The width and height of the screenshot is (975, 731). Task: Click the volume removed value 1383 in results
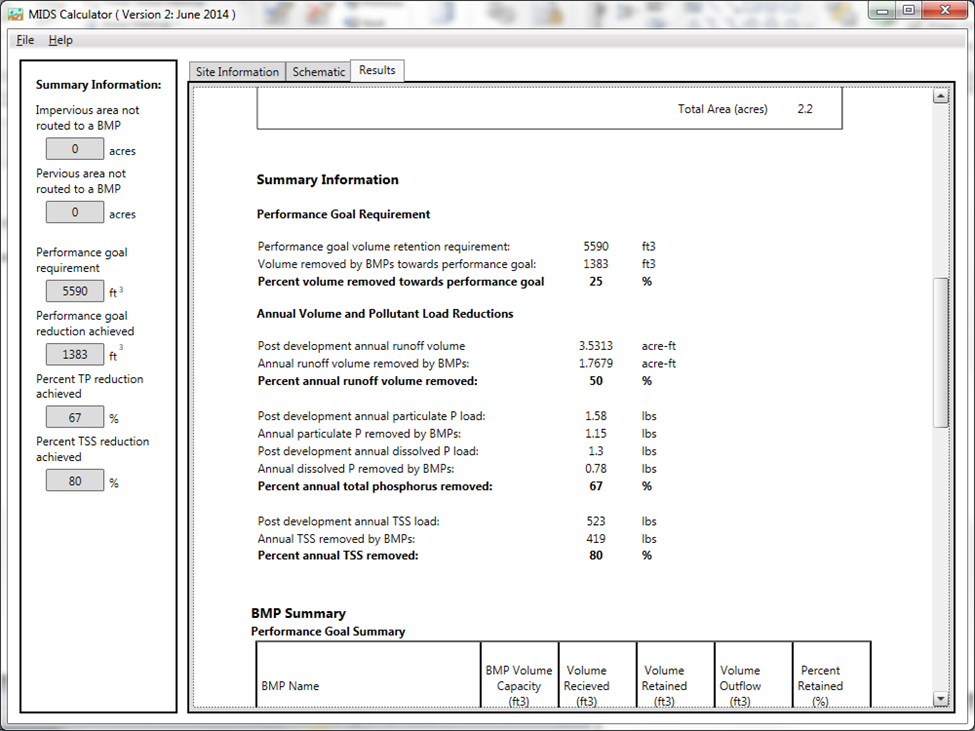(x=596, y=264)
